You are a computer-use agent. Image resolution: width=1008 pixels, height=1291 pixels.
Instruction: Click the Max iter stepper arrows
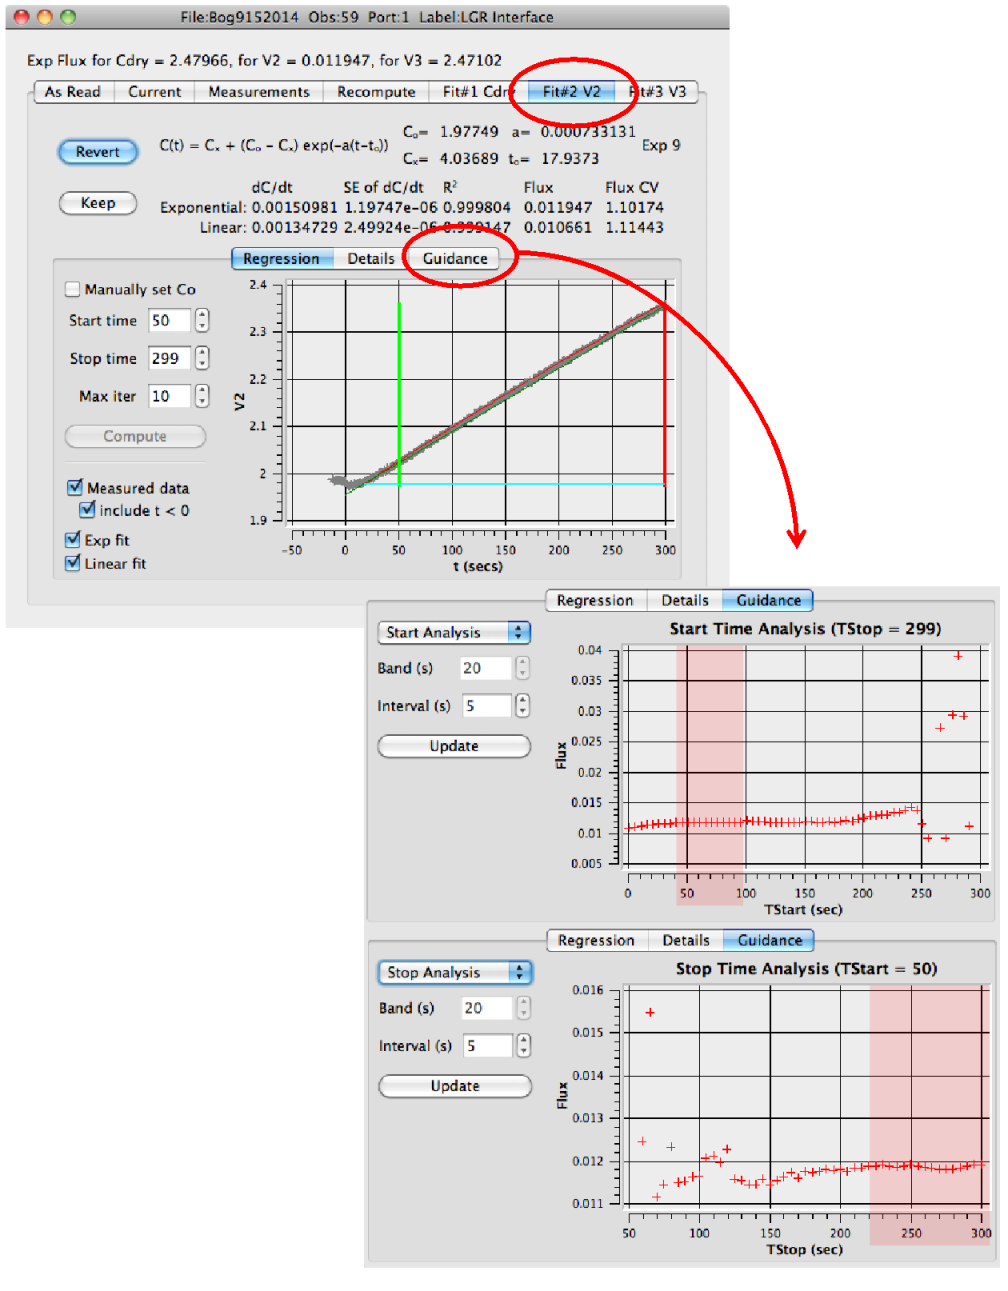[202, 396]
